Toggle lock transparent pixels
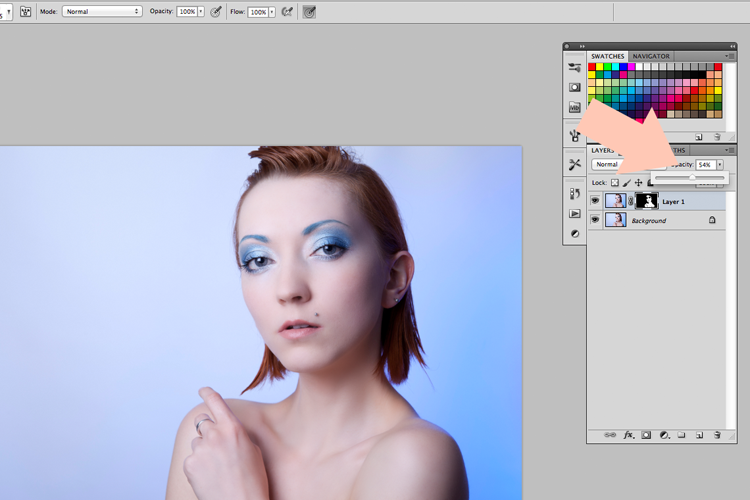The width and height of the screenshot is (750, 500). coord(615,183)
